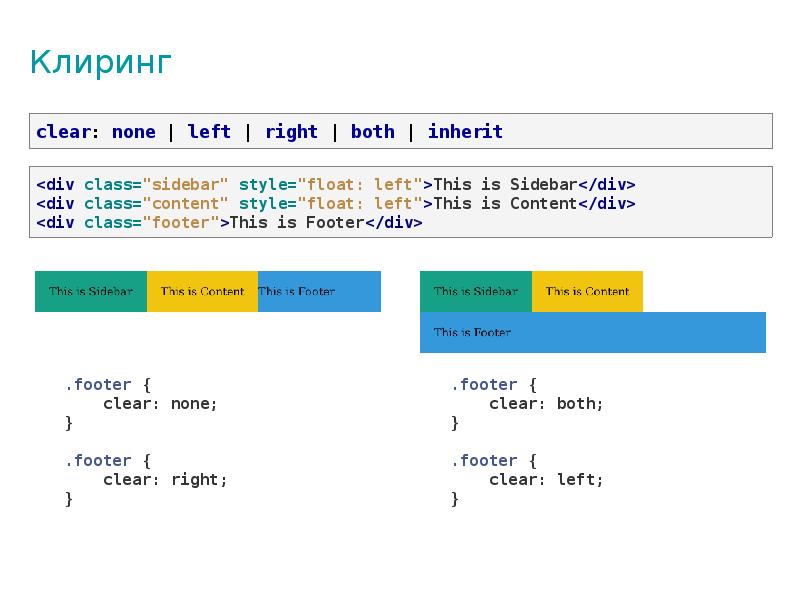This screenshot has width=800, height=599.
Task: Click the "clear: both;" CSS rule
Action: pos(546,404)
